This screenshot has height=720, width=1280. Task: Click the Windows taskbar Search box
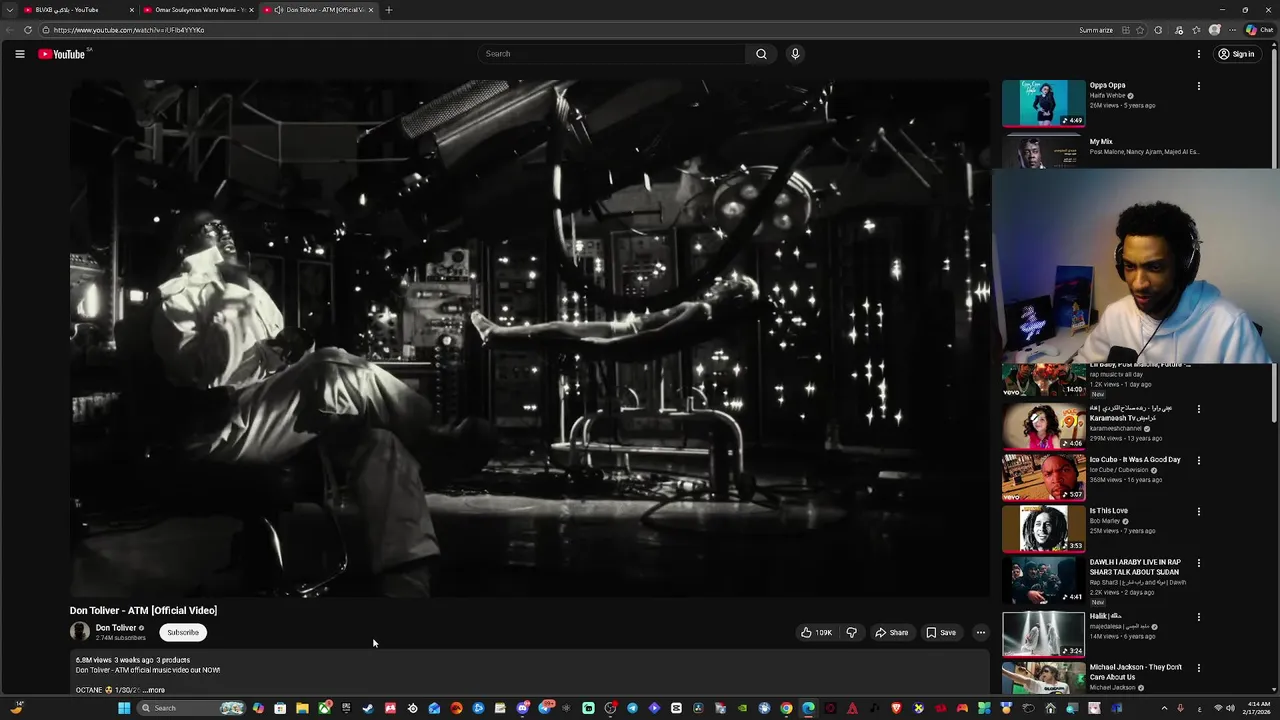(191, 708)
